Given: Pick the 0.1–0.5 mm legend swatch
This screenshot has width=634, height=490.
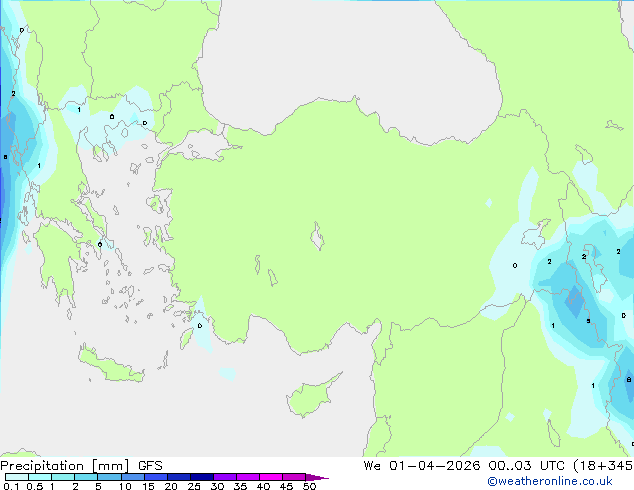Looking at the screenshot, I should pyautogui.click(x=17, y=477).
